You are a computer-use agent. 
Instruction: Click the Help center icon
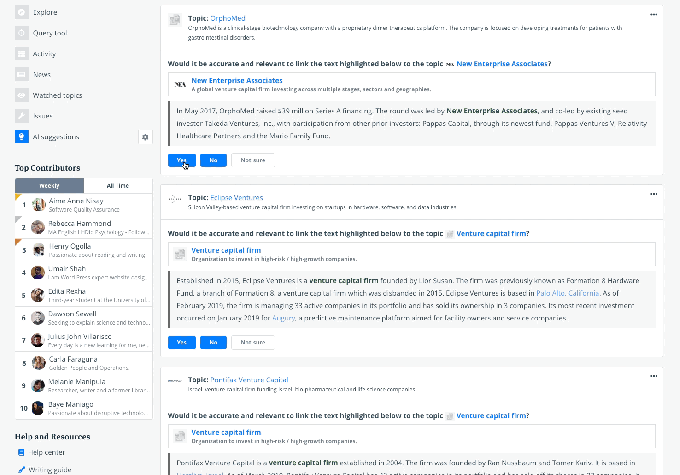pos(22,453)
